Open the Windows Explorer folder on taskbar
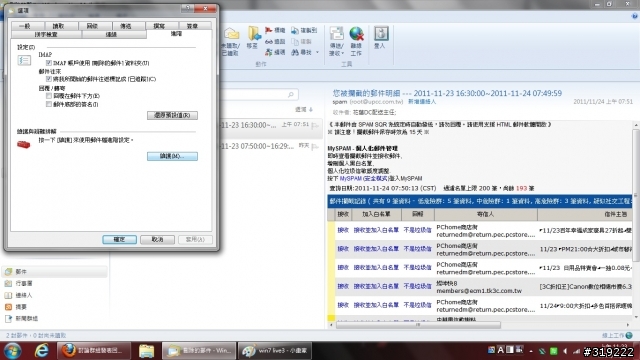This screenshot has height=360, width=640. click(146, 350)
